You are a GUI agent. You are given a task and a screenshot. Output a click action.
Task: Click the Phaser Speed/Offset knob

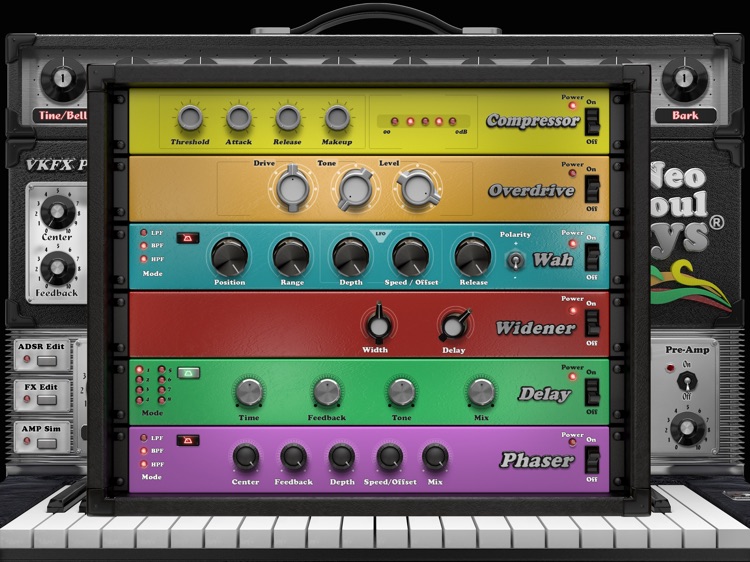pyautogui.click(x=389, y=457)
